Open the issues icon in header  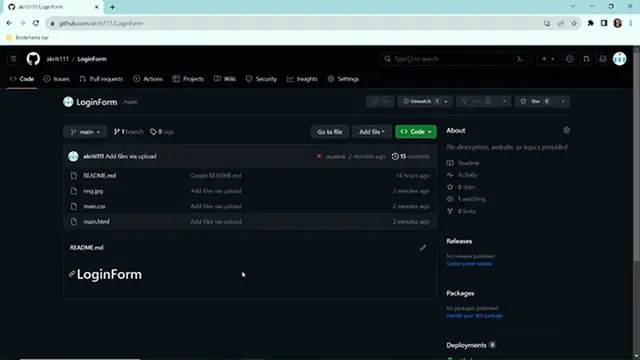tap(569, 59)
